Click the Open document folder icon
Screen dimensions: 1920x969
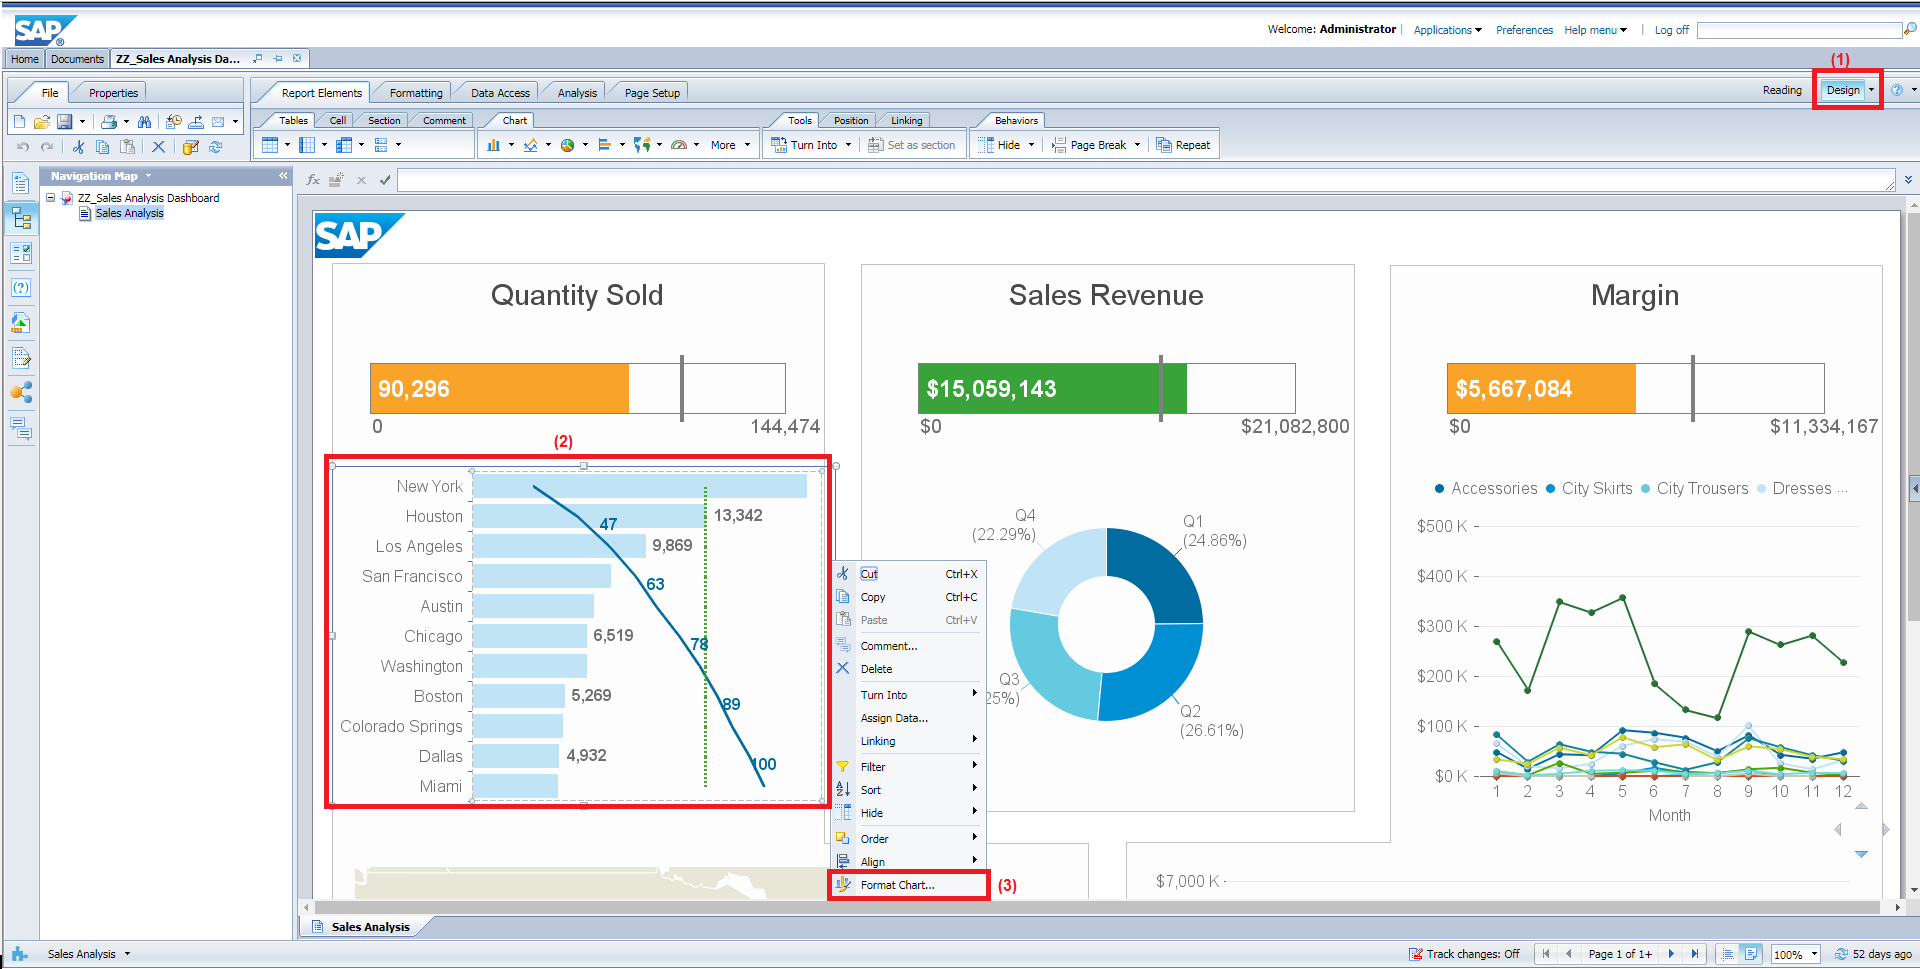pos(42,122)
